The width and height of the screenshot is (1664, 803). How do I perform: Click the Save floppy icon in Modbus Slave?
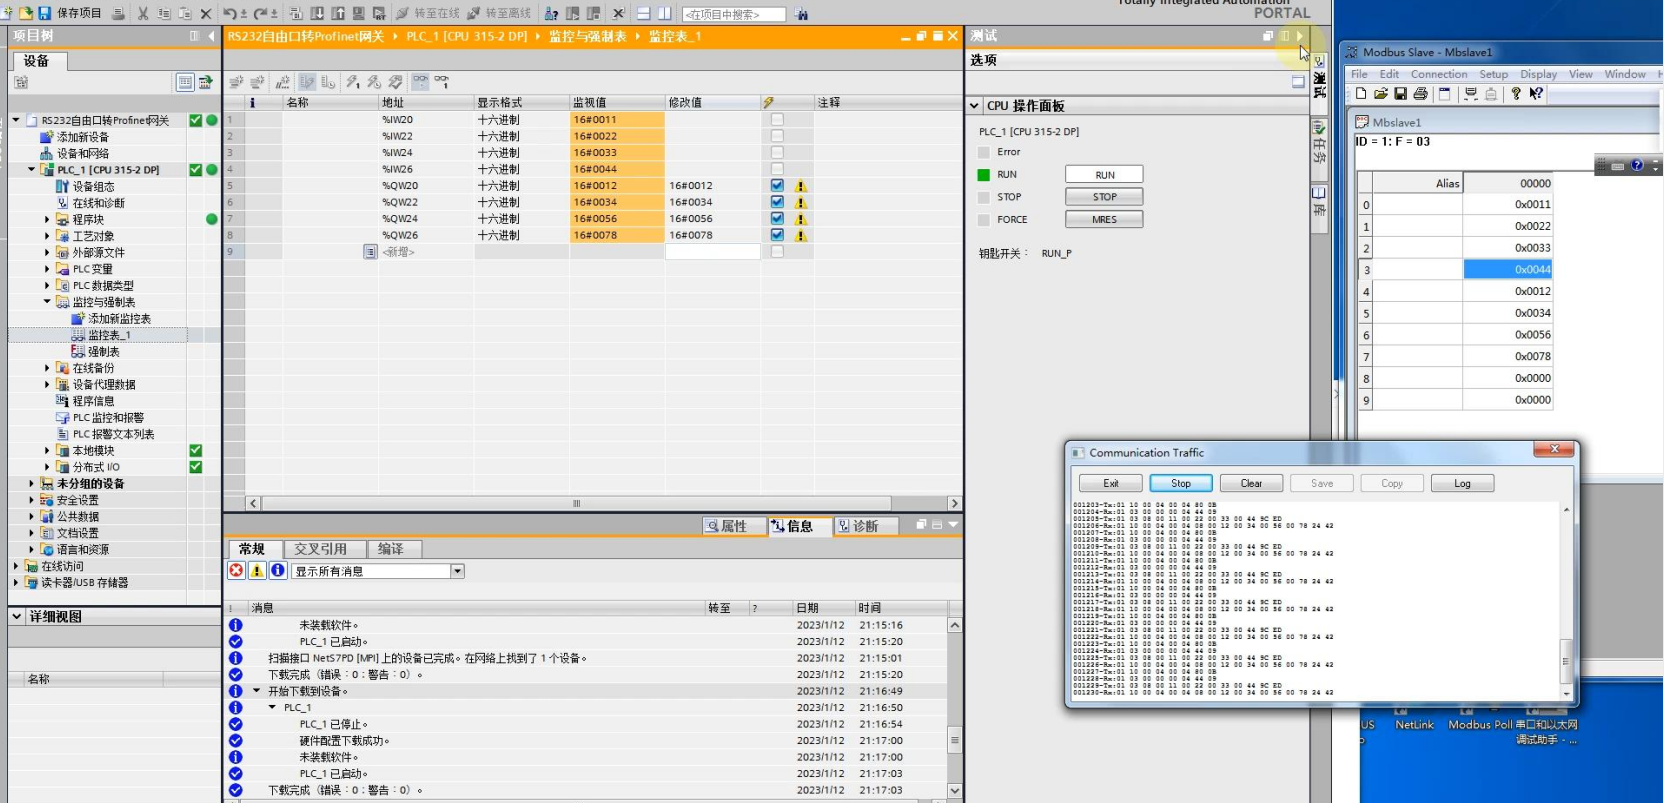[x=1400, y=93]
